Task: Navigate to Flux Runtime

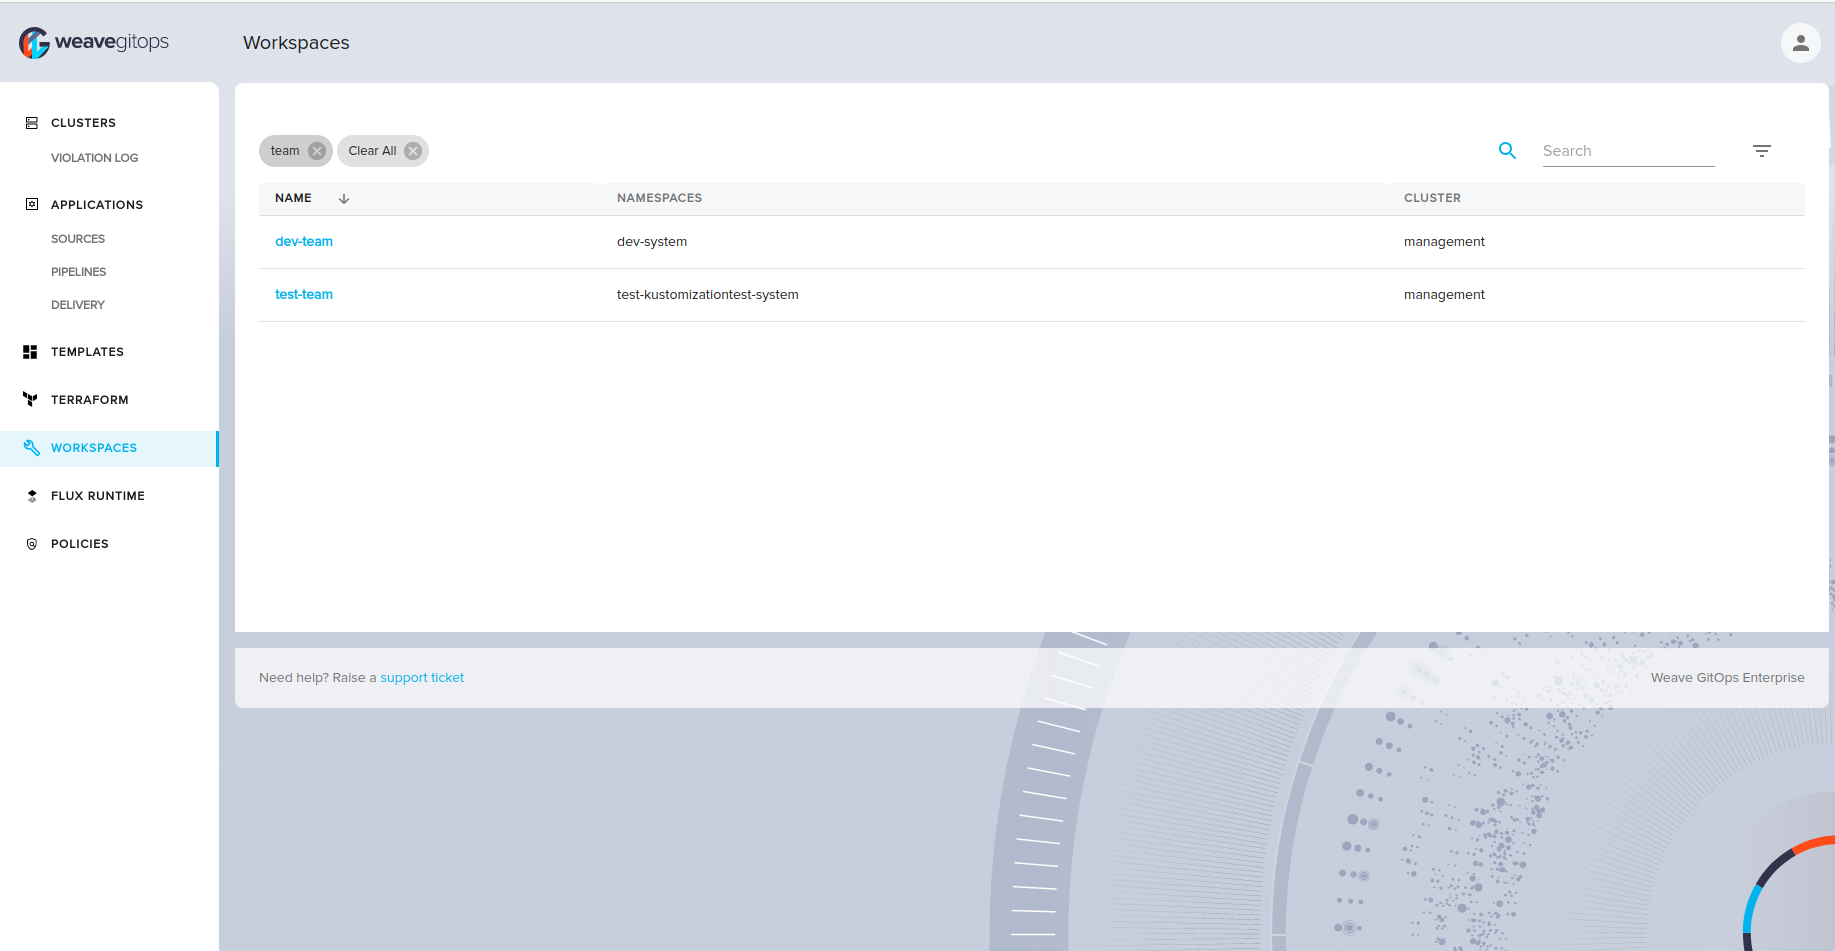Action: coord(98,496)
